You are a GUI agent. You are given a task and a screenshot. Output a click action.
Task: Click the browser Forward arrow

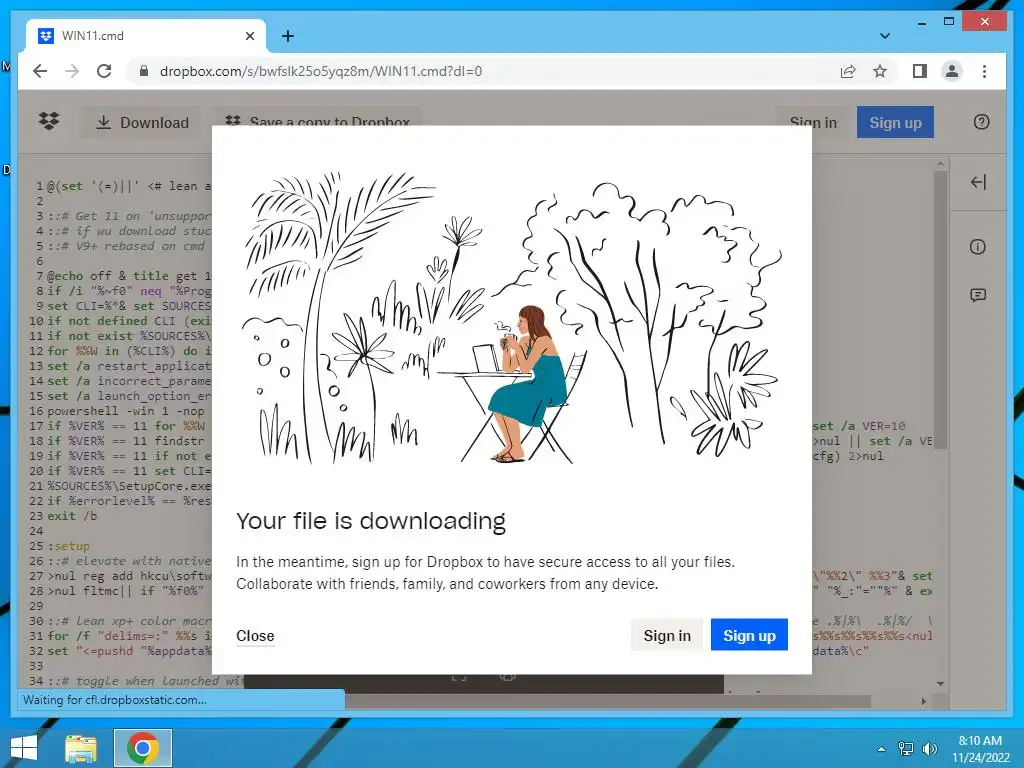[72, 71]
